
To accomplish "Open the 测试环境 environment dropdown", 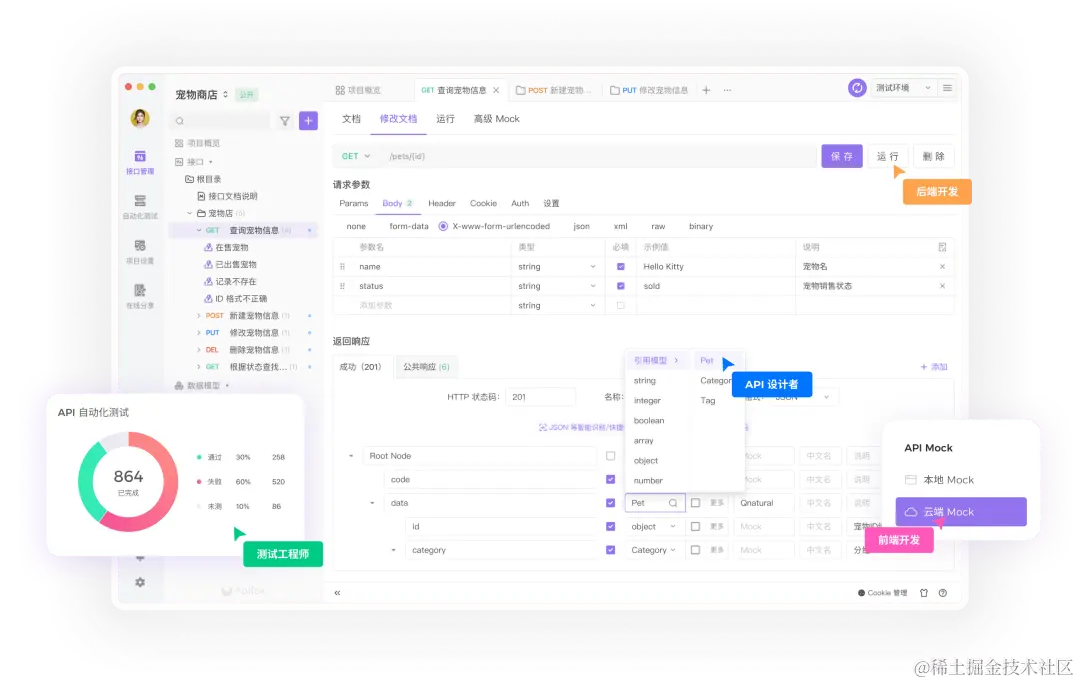I will pyautogui.click(x=904, y=88).
